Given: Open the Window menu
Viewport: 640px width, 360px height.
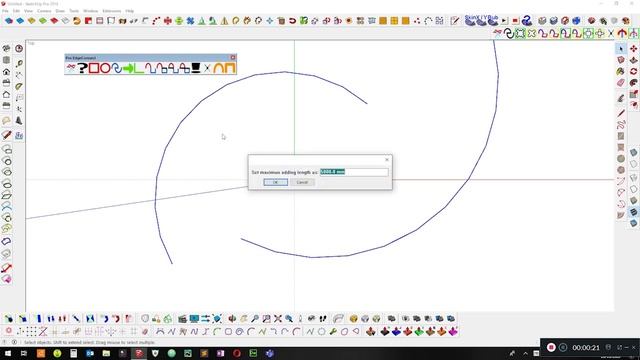Looking at the screenshot, I should click(91, 11).
